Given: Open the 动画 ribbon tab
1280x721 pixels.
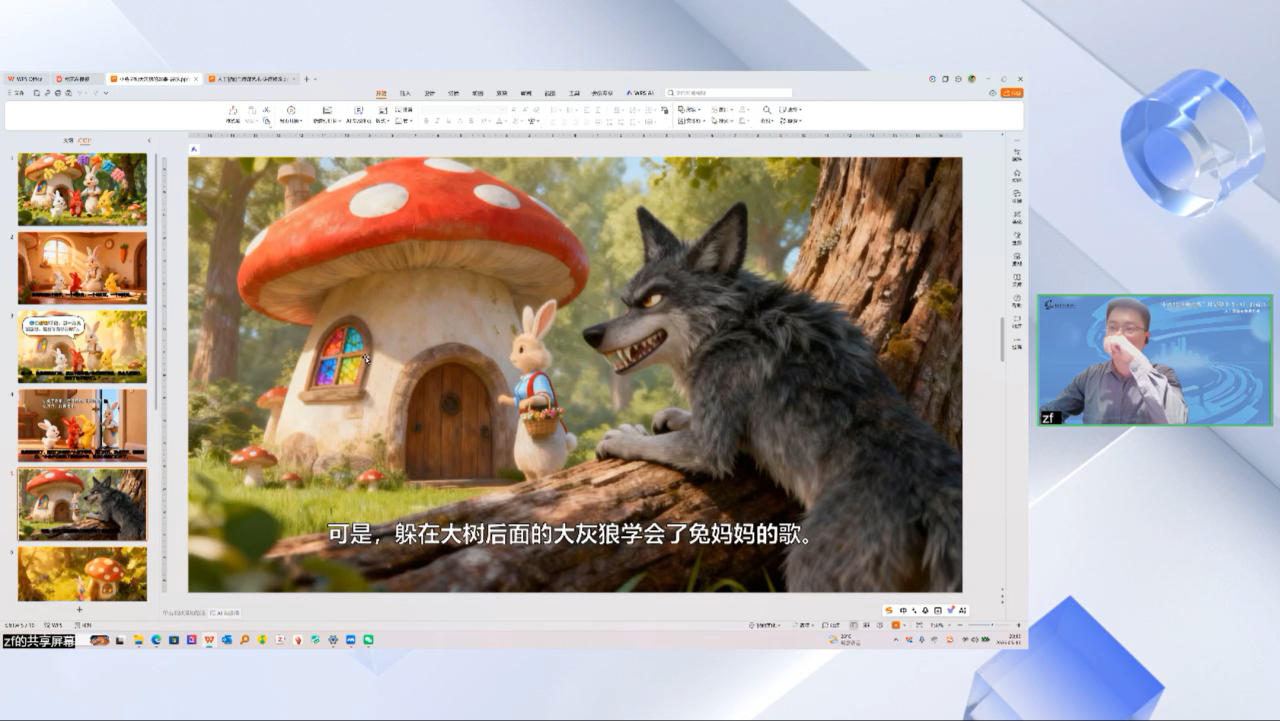Looking at the screenshot, I should pyautogui.click(x=477, y=93).
